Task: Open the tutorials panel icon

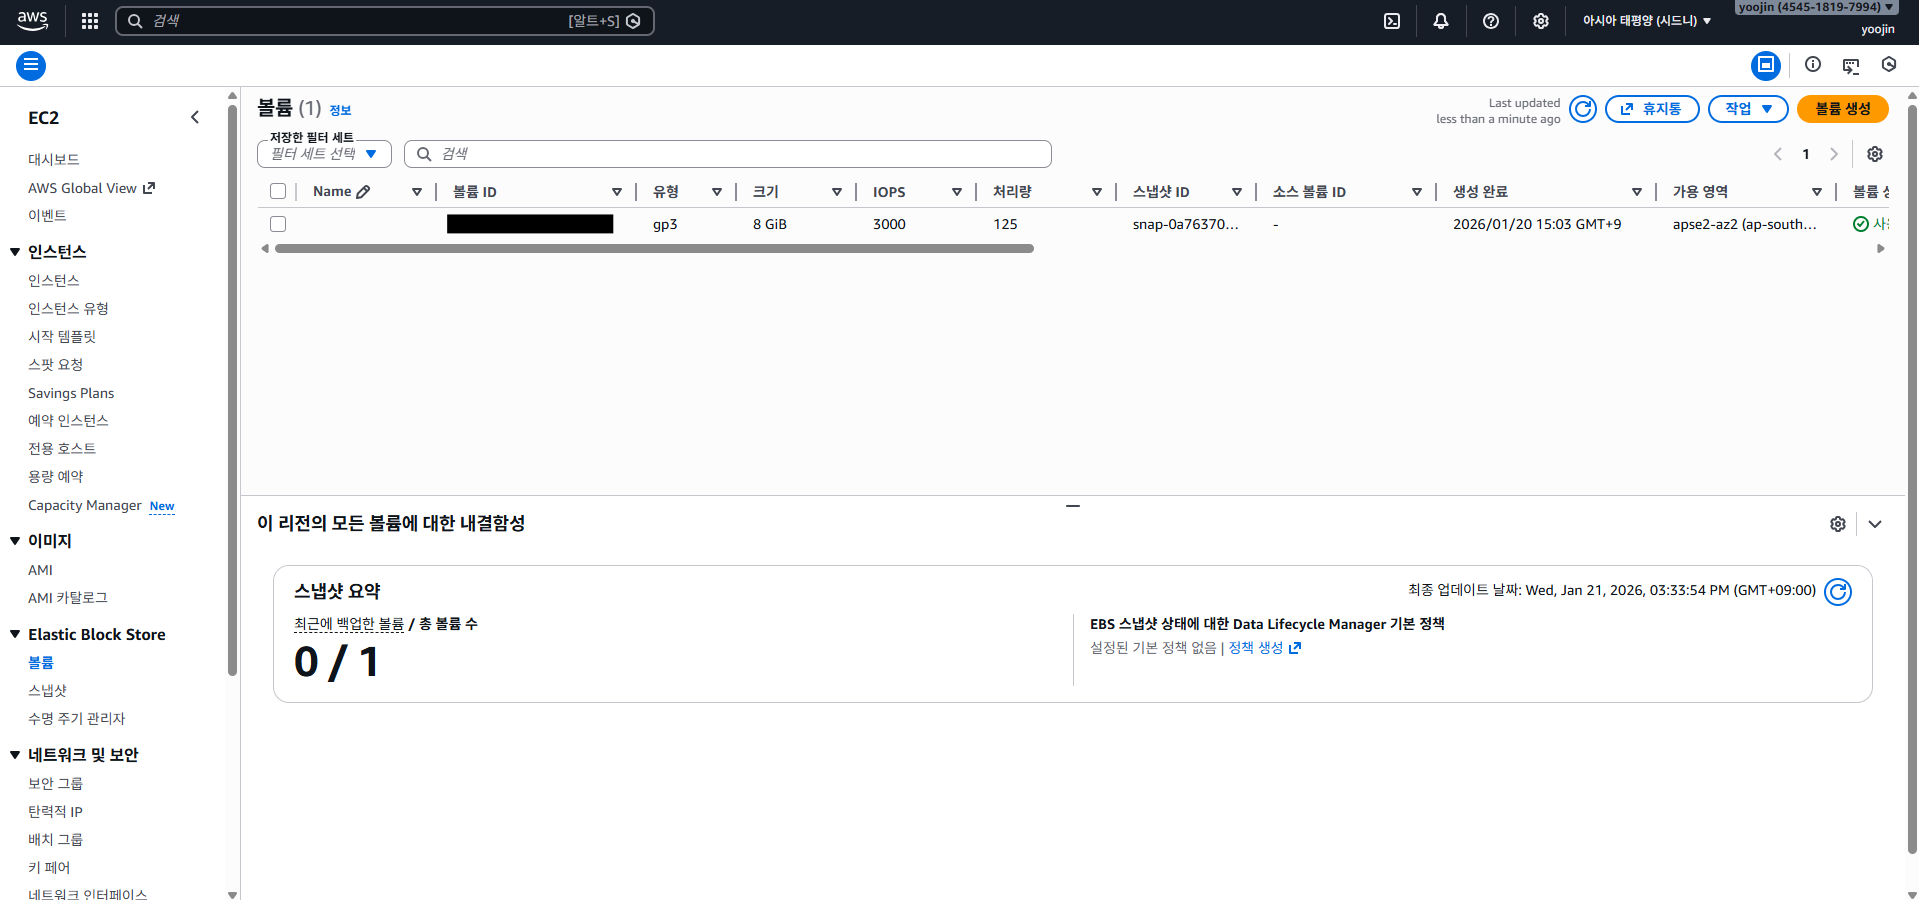Action: click(x=1851, y=66)
